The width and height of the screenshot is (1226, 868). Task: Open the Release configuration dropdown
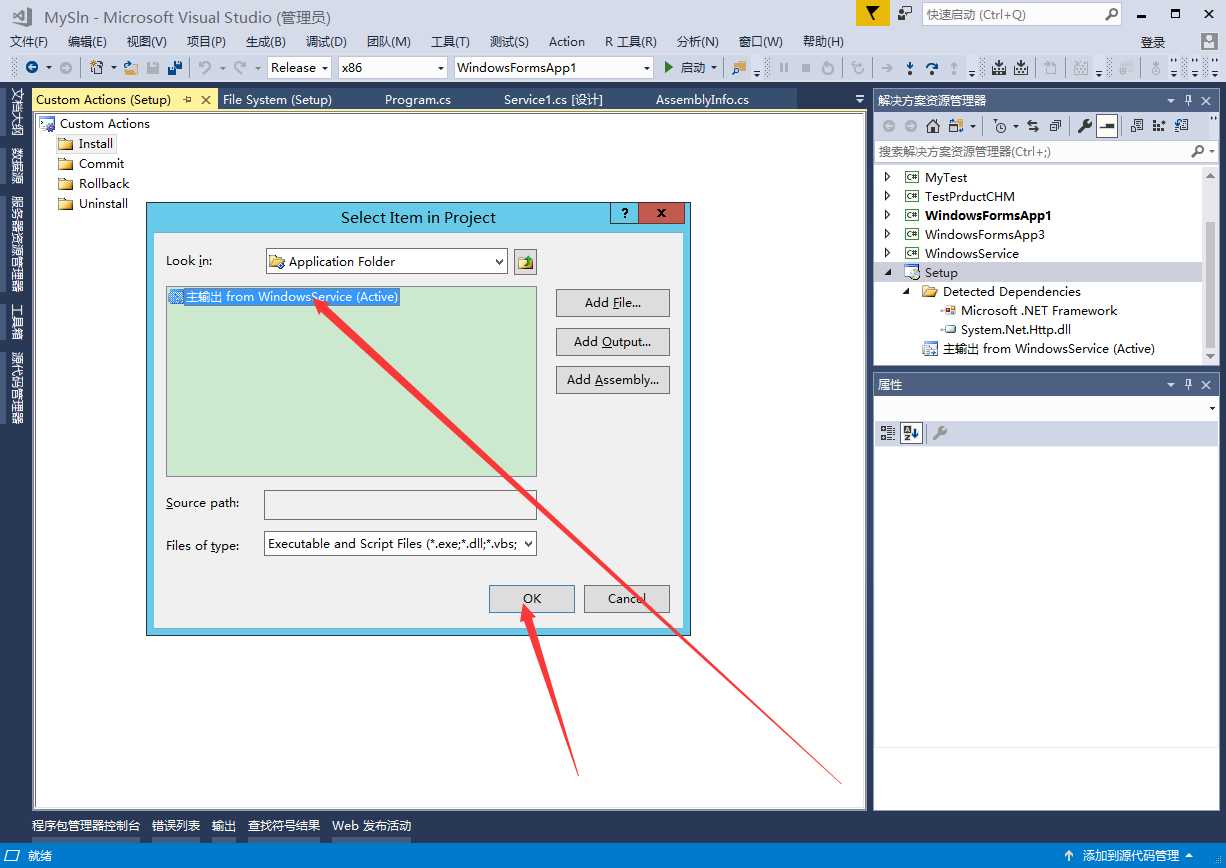point(325,68)
